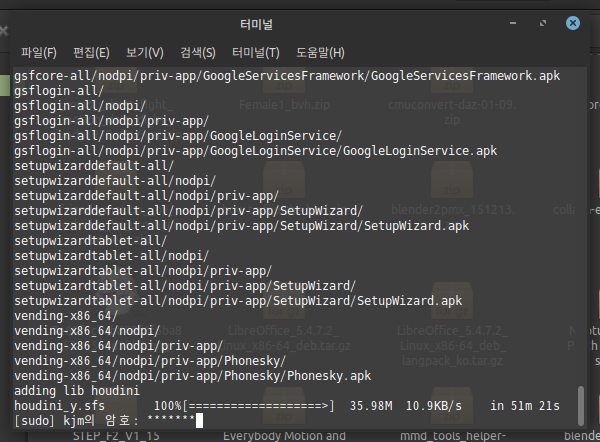Click the 'in 51m 21s' elapsed time text
Image resolution: width=600 pixels, height=442 pixels.
point(525,406)
